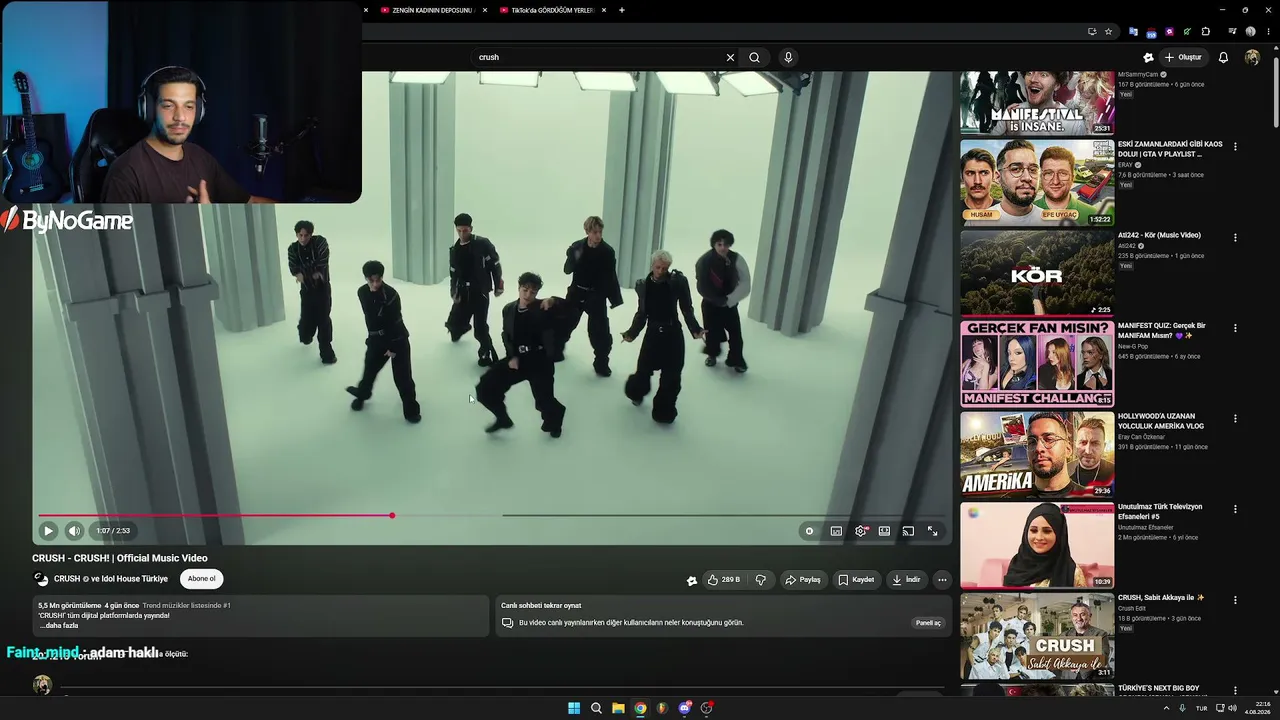Viewport: 1280px width, 720px height.
Task: Open taskbar clock and date
Action: 1258,708
